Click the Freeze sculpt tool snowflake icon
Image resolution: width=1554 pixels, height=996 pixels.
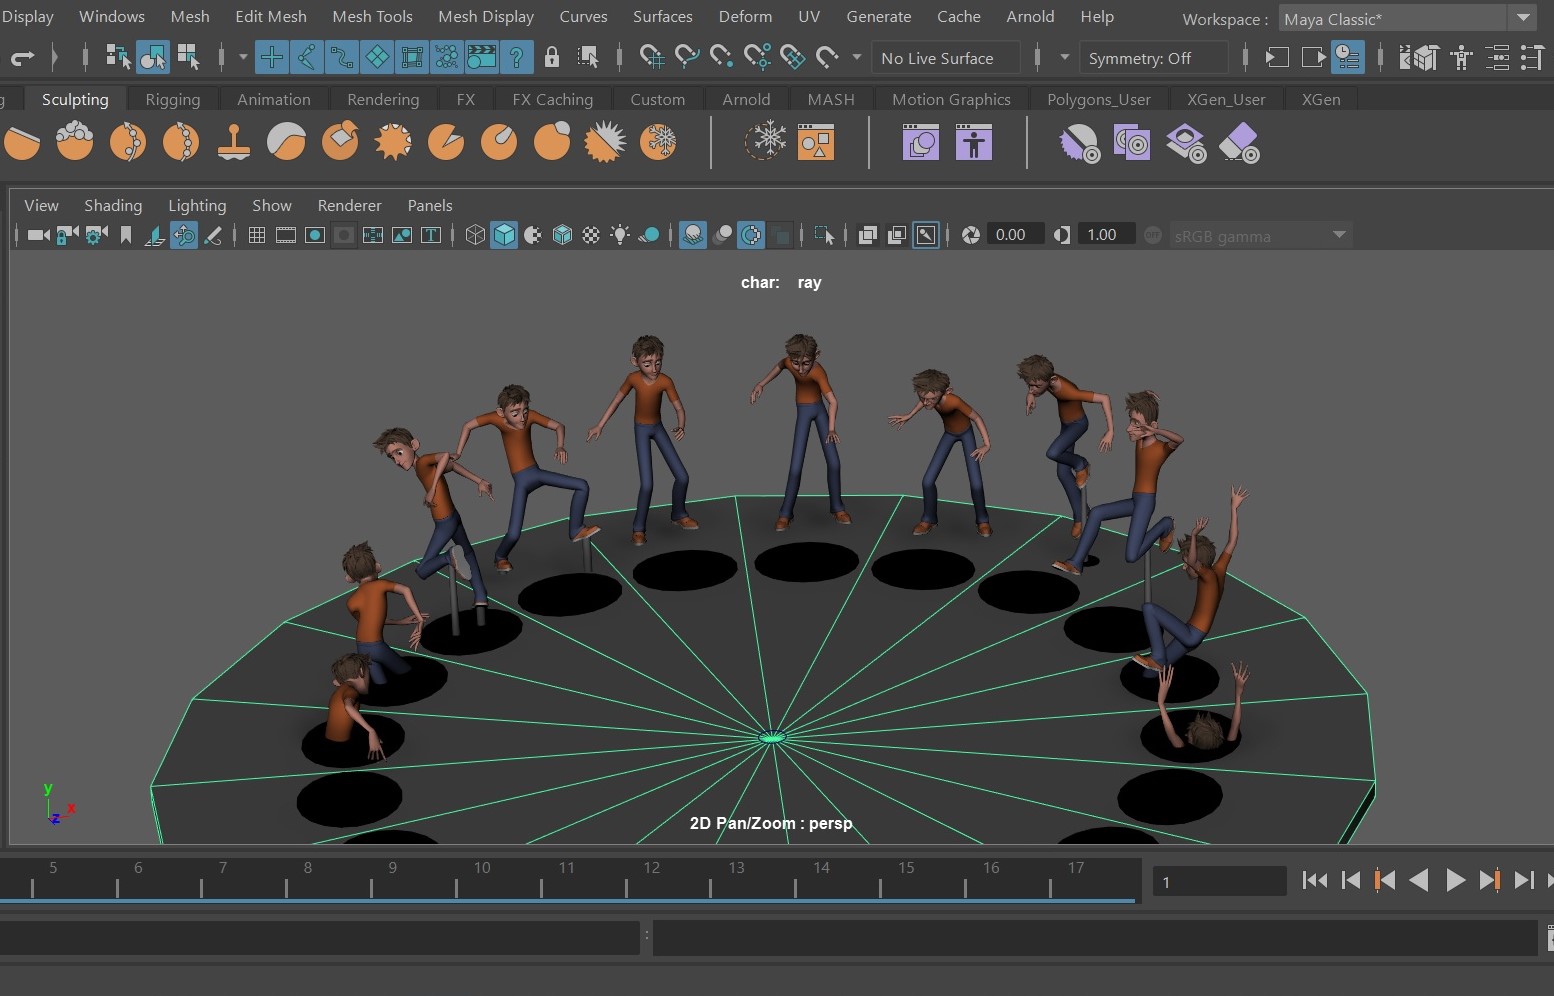pos(658,142)
